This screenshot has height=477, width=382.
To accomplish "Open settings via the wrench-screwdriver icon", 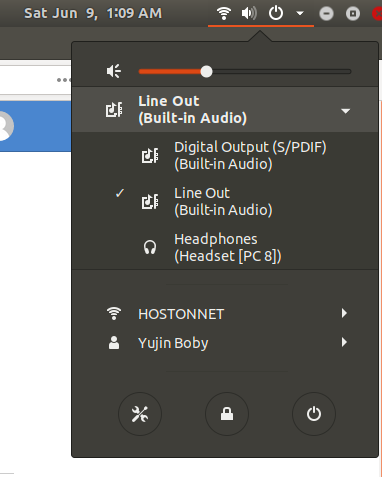I will [140, 414].
